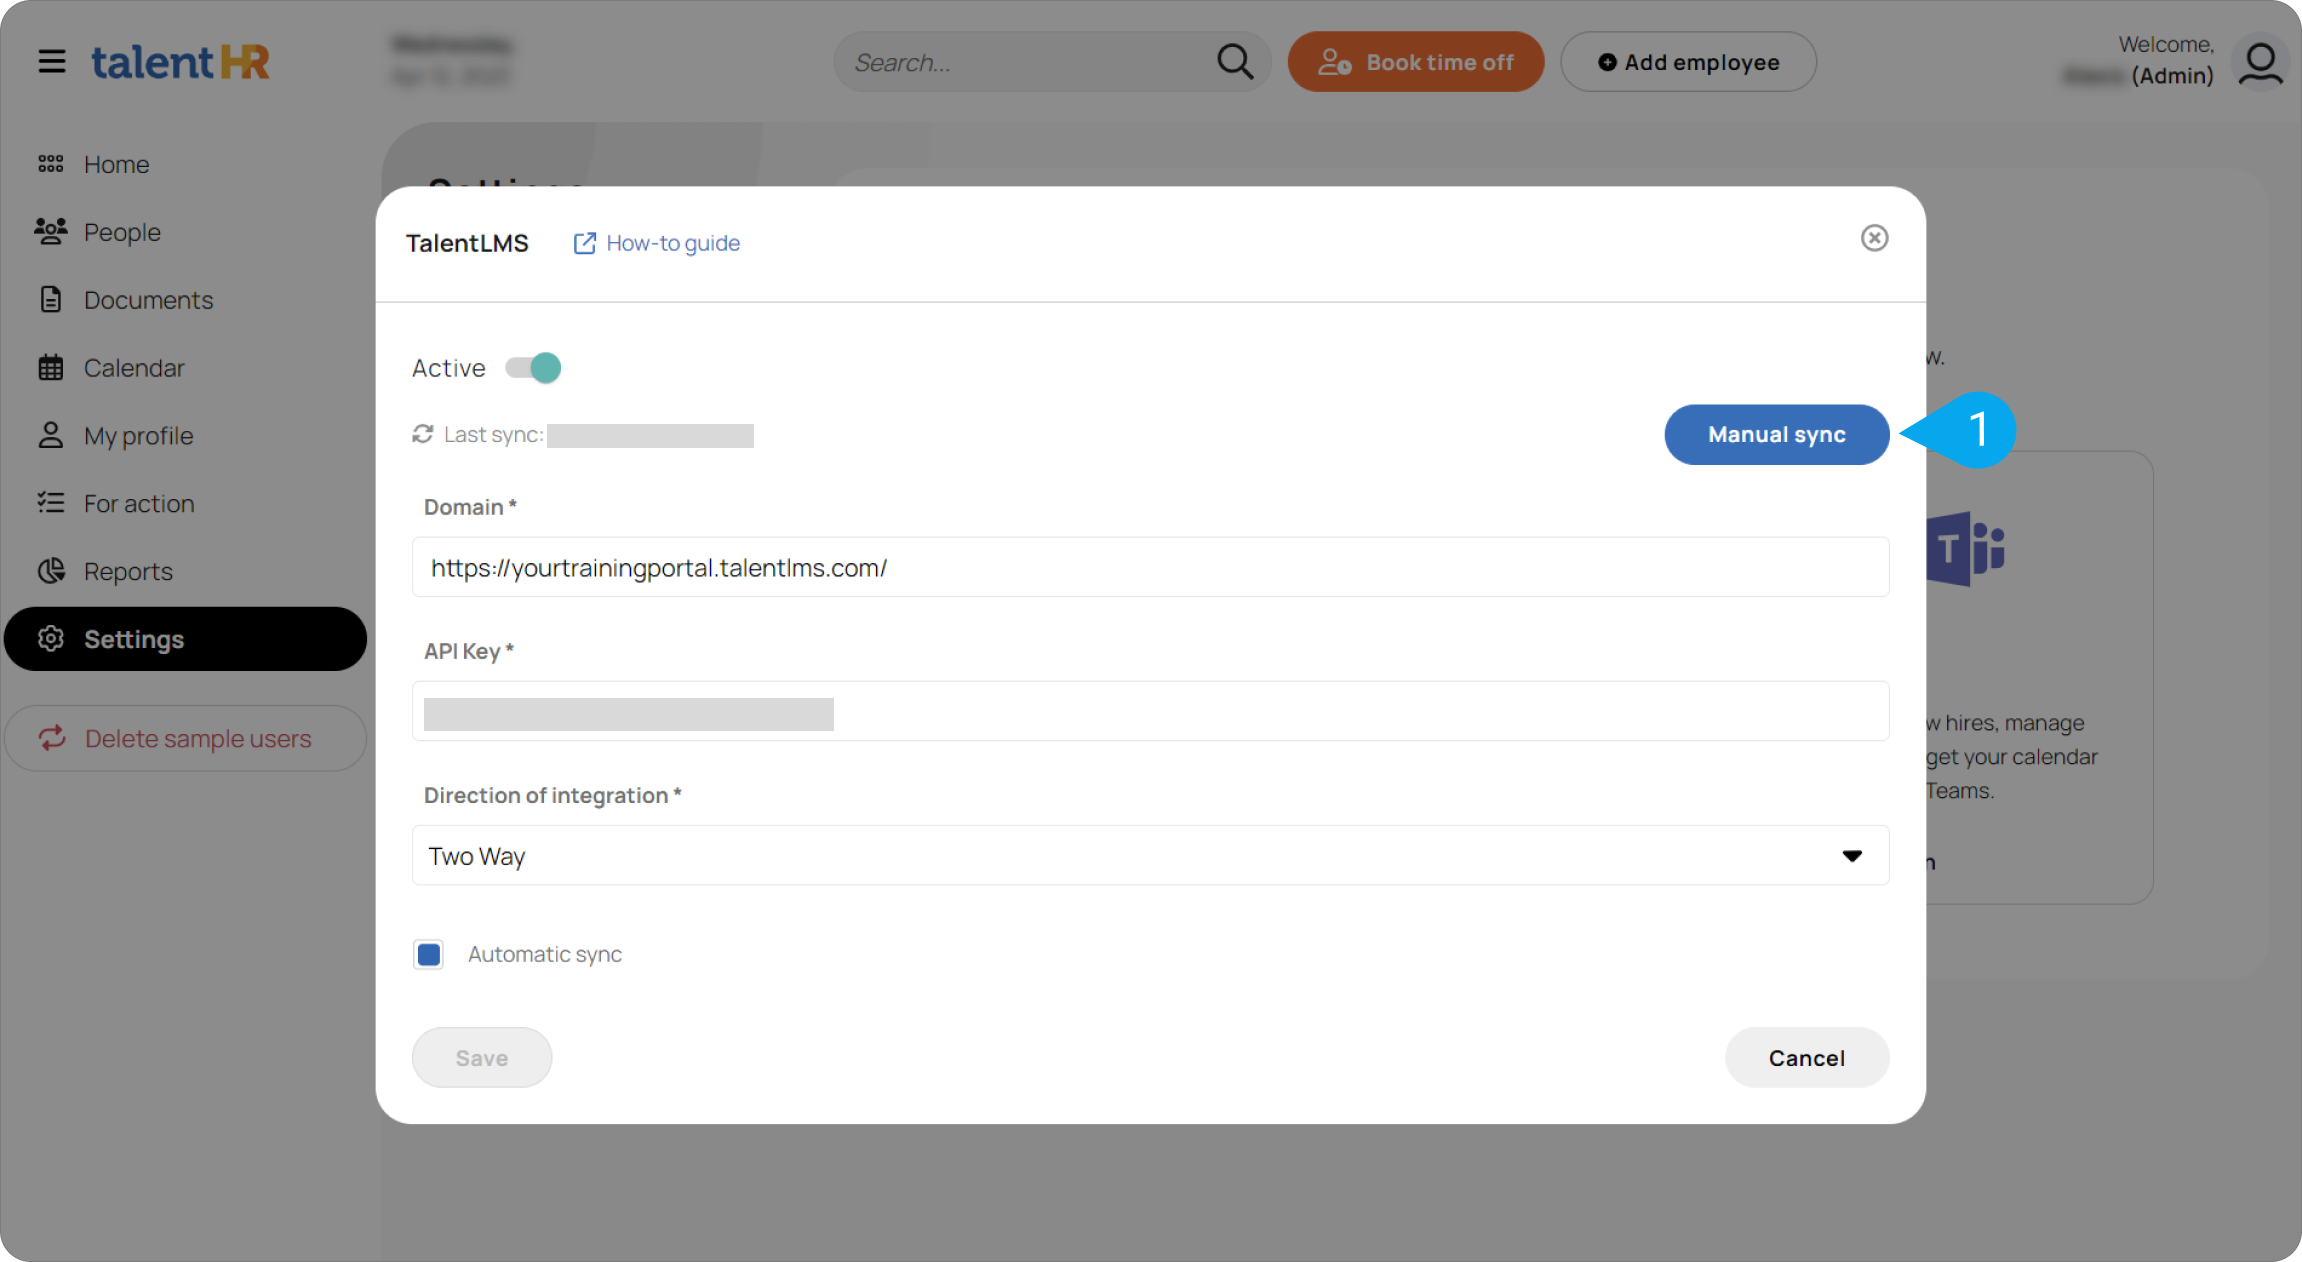This screenshot has height=1262, width=2302.
Task: Select People in the sidebar
Action: point(121,231)
